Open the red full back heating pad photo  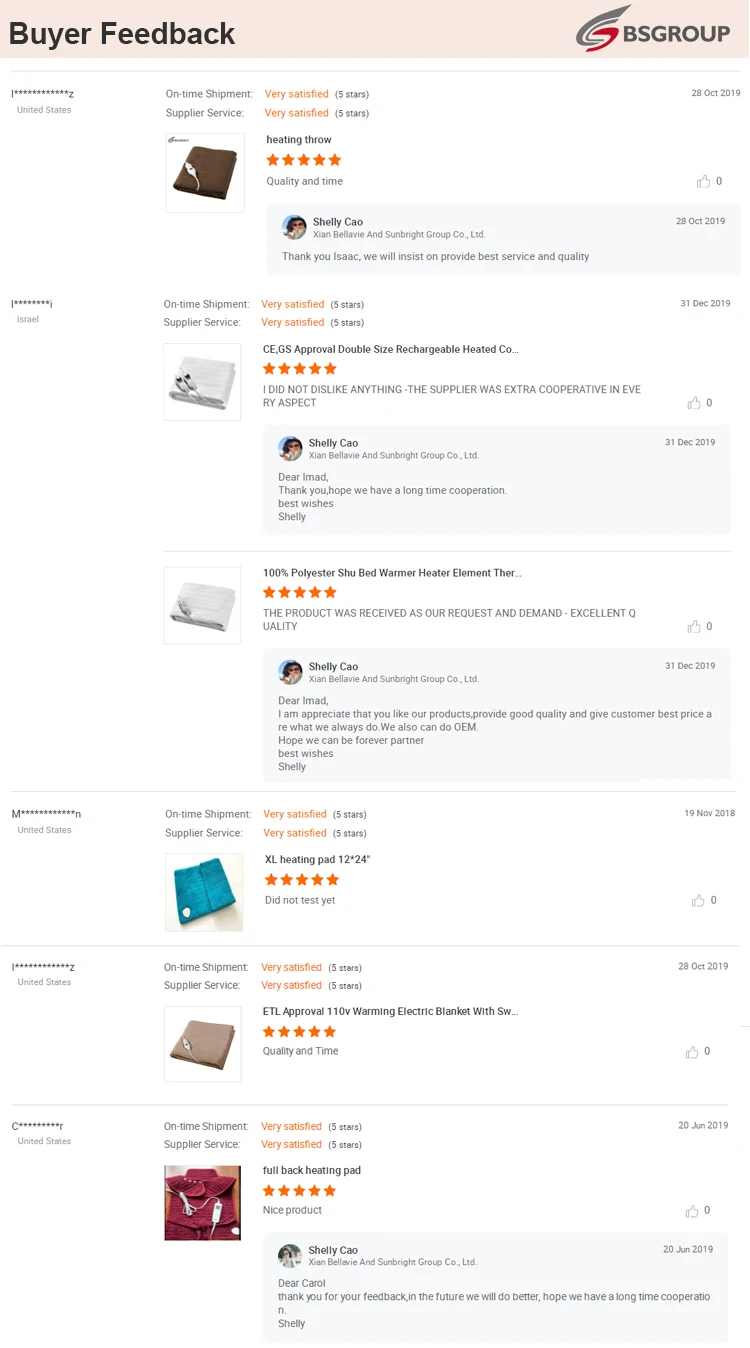[x=203, y=1203]
